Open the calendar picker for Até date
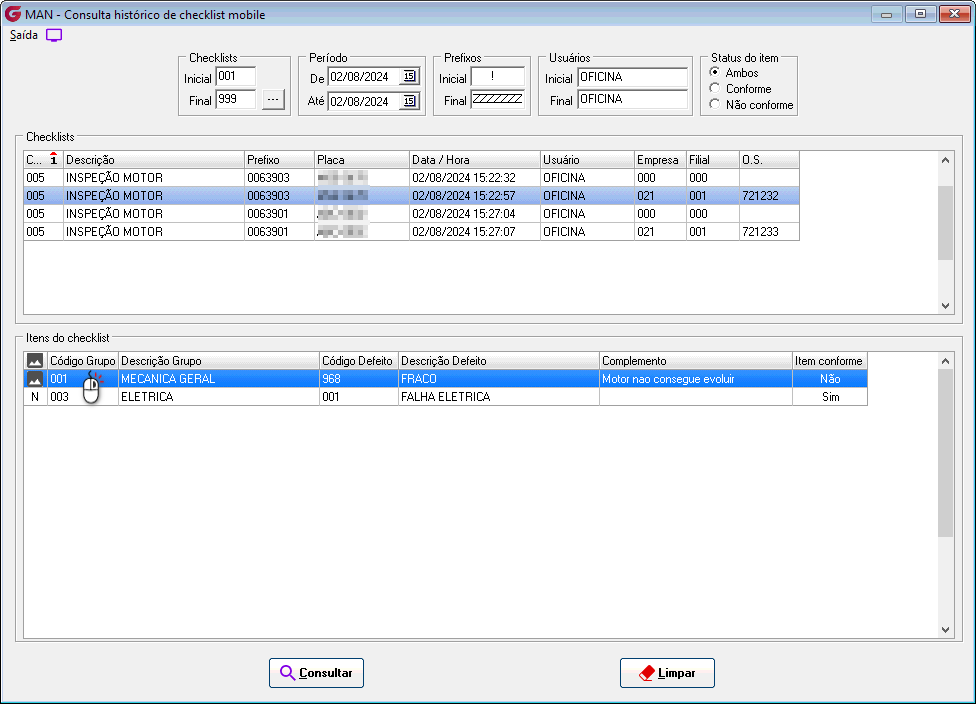Viewport: 976px width, 704px height. pyautogui.click(x=409, y=101)
